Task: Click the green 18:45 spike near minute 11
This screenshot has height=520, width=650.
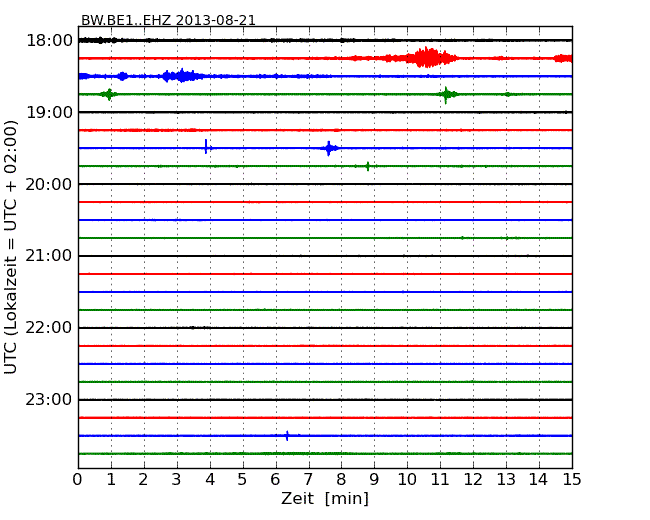Action: 446,95
